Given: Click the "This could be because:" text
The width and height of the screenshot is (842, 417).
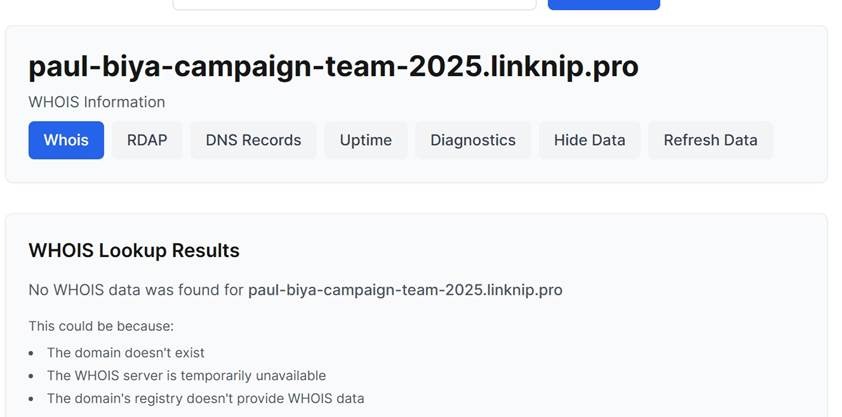Looking at the screenshot, I should tap(101, 326).
